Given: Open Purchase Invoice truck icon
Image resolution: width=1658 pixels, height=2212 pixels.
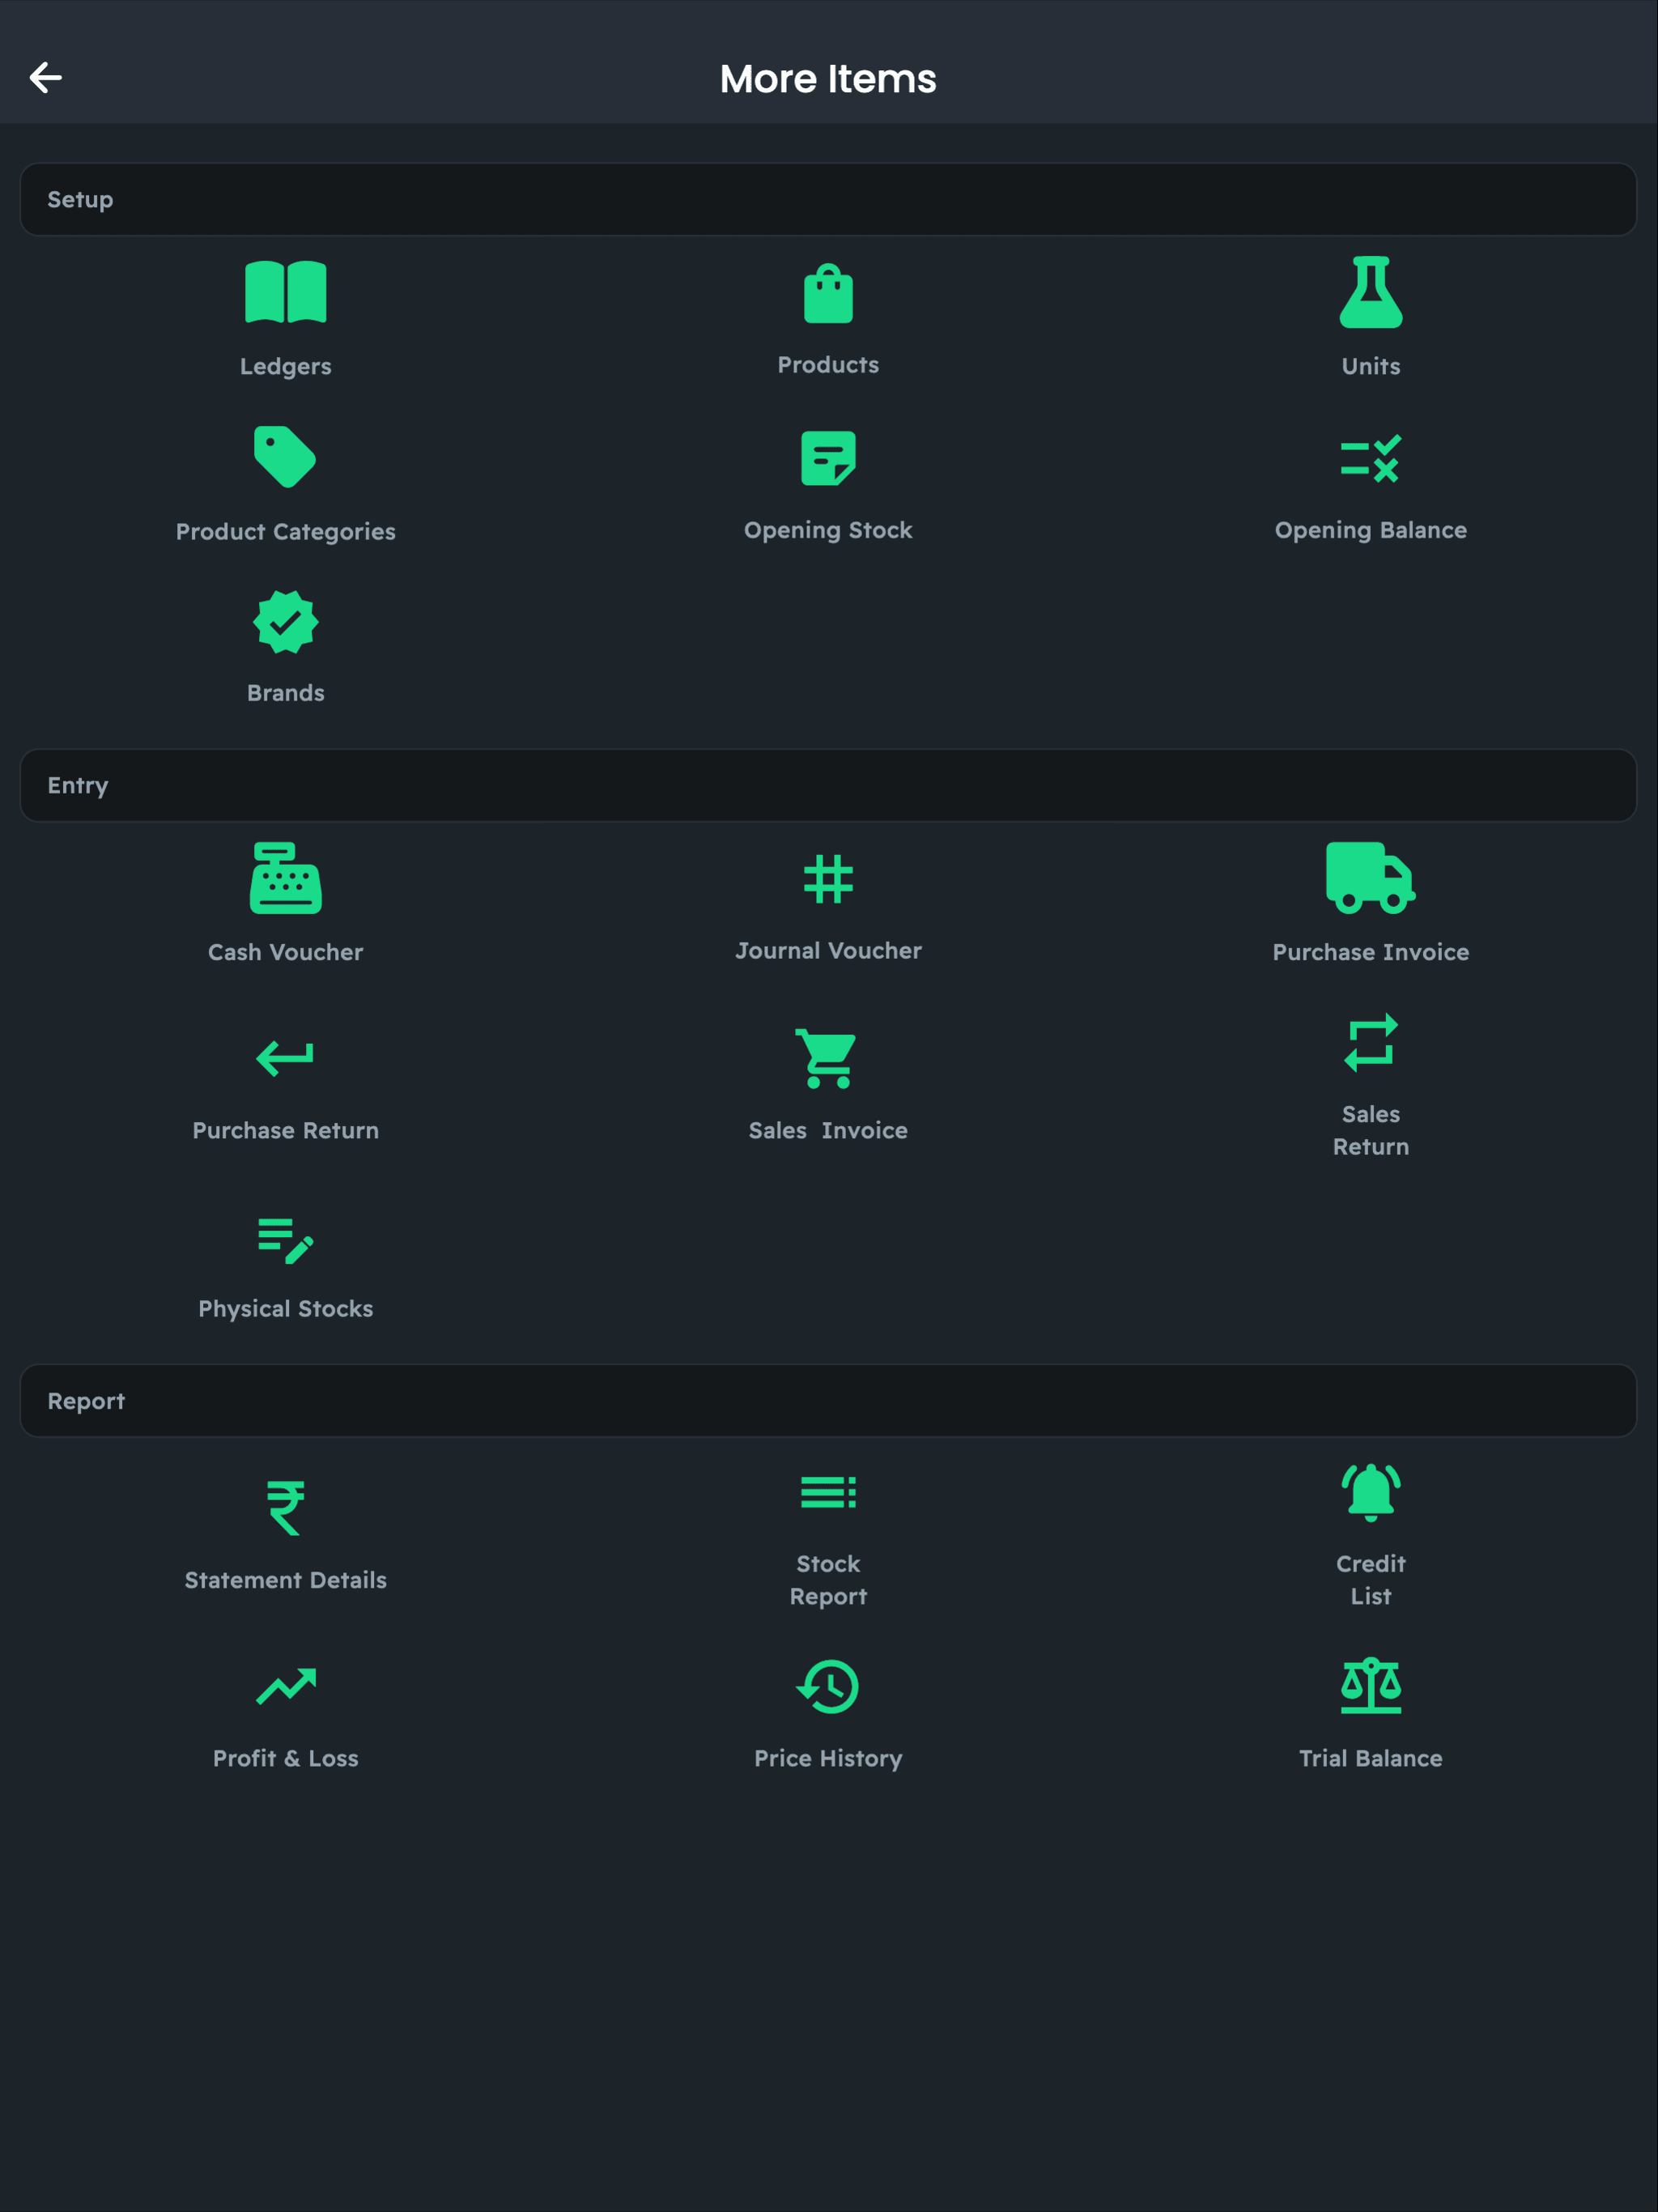Looking at the screenshot, I should click(1371, 878).
